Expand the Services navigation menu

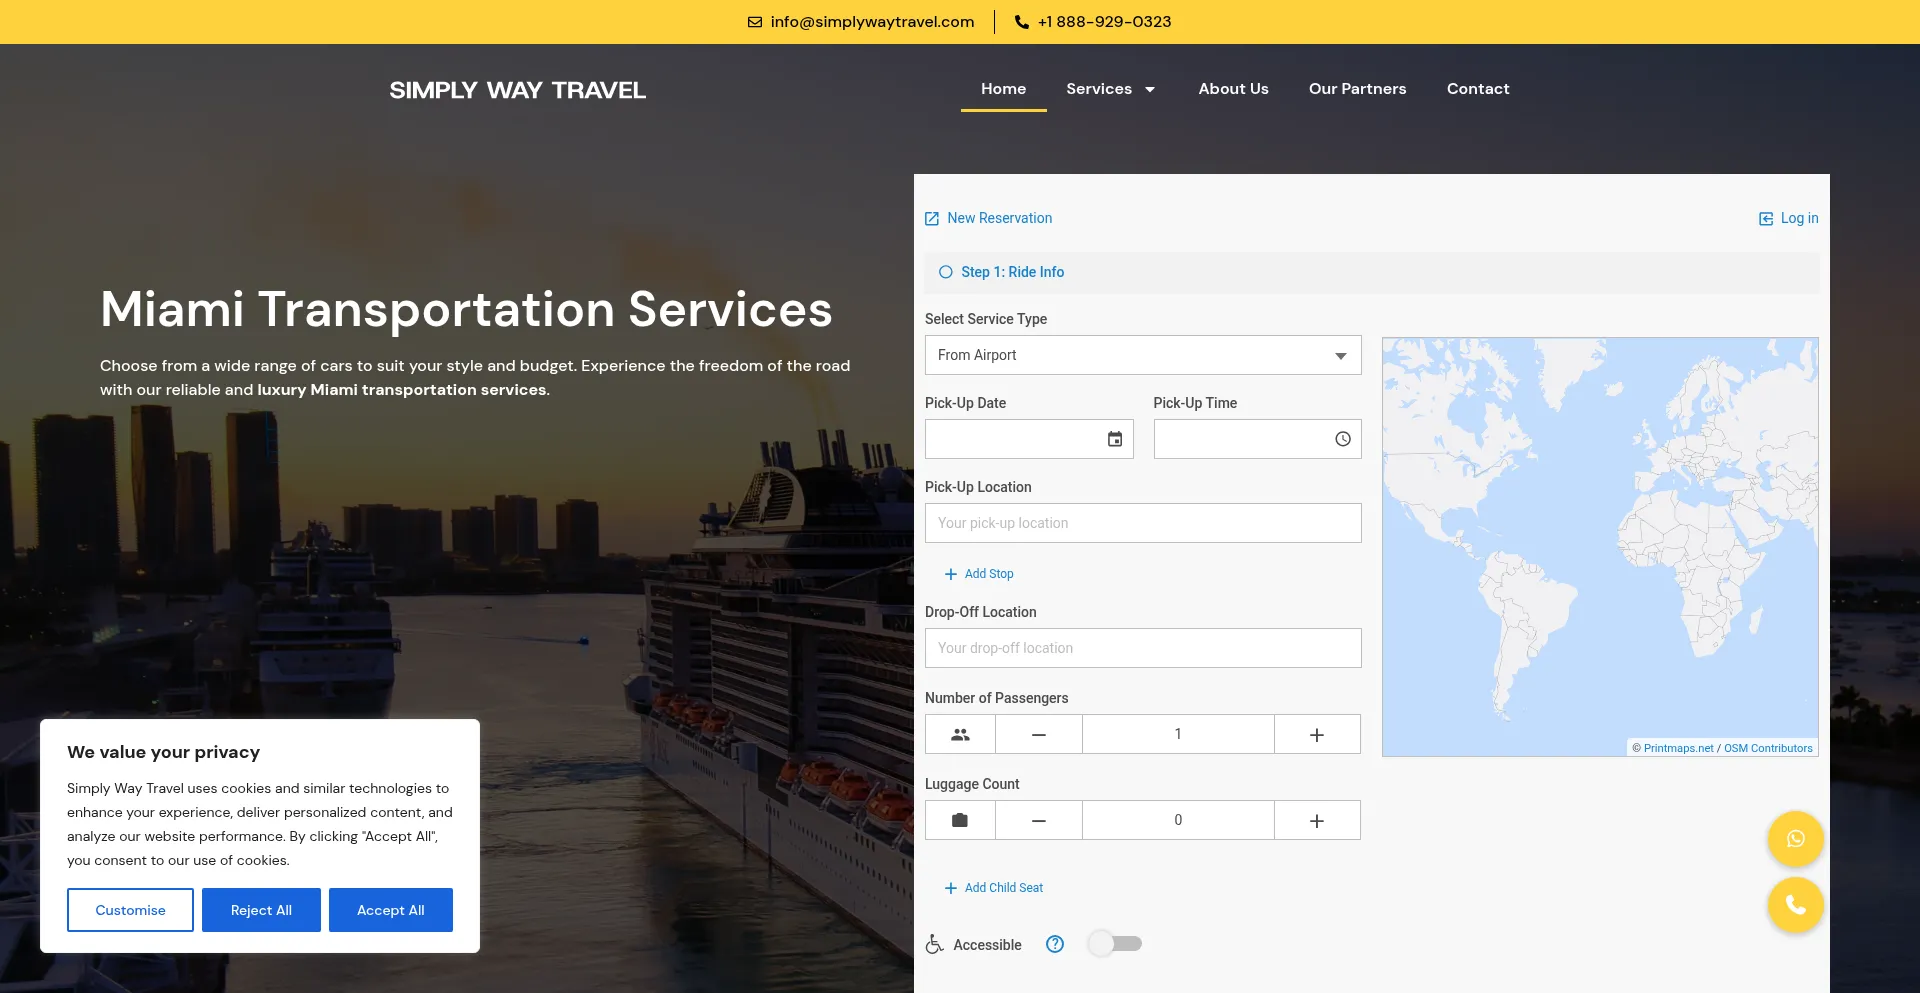(x=1110, y=89)
